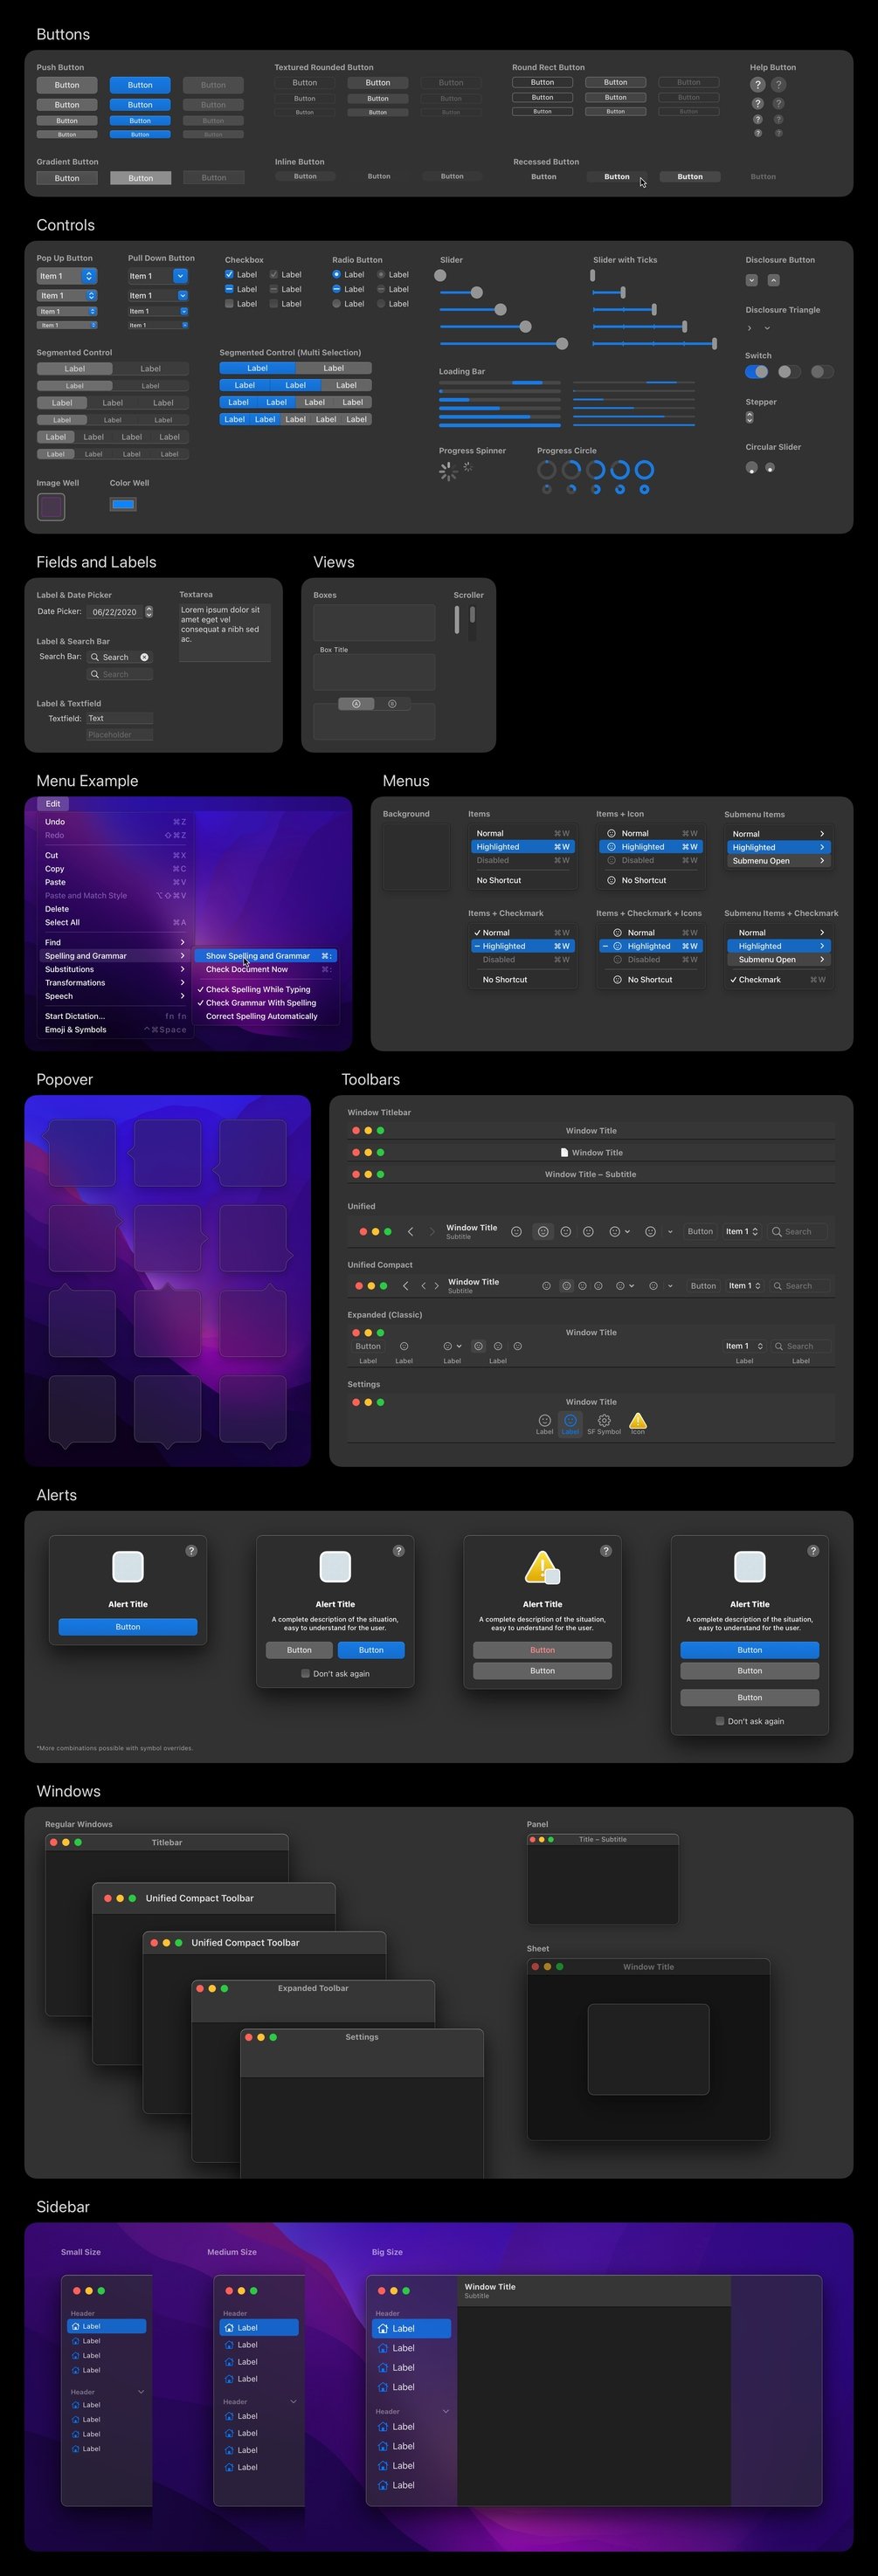Click the back chevron in the Unified toolbar
Image resolution: width=878 pixels, height=2576 pixels.
click(410, 1232)
